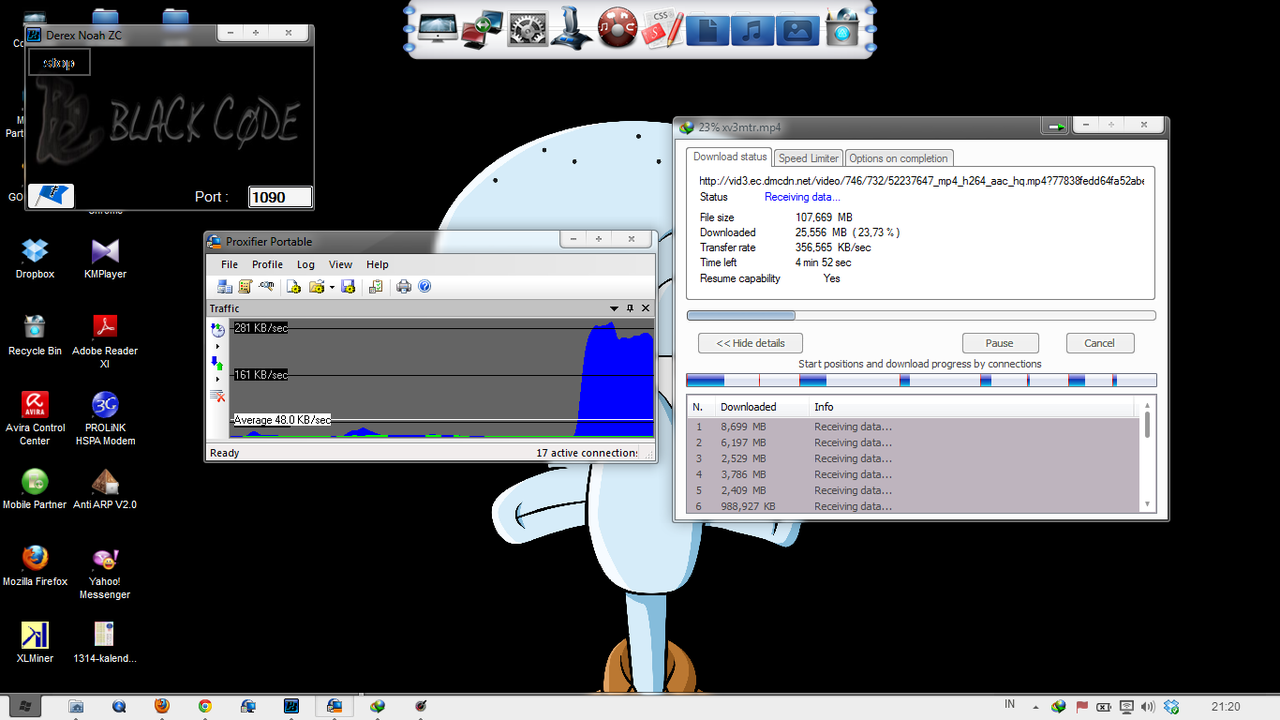Open gear settings icon in top dock

pyautogui.click(x=527, y=28)
